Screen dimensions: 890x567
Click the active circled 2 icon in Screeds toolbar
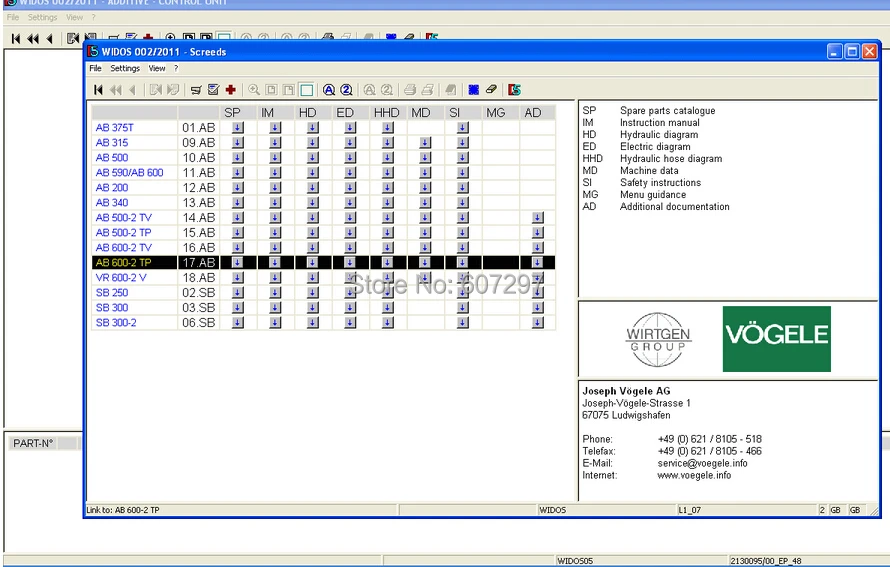coord(346,90)
